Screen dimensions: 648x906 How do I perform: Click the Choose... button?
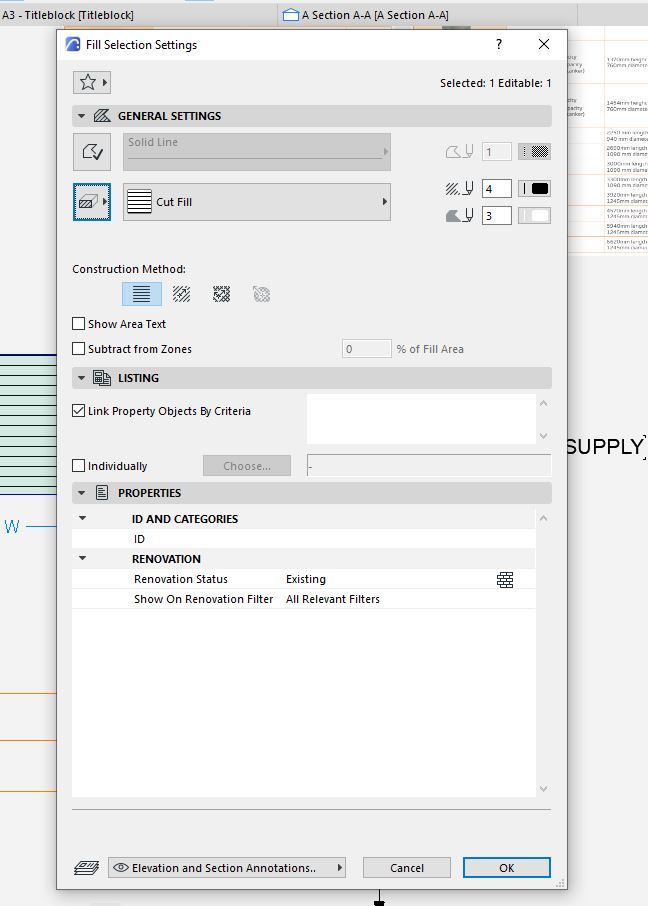click(247, 466)
